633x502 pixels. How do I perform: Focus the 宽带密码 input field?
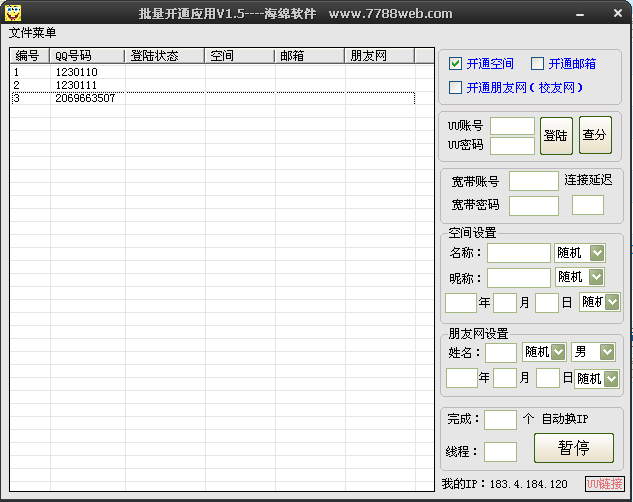(x=534, y=206)
